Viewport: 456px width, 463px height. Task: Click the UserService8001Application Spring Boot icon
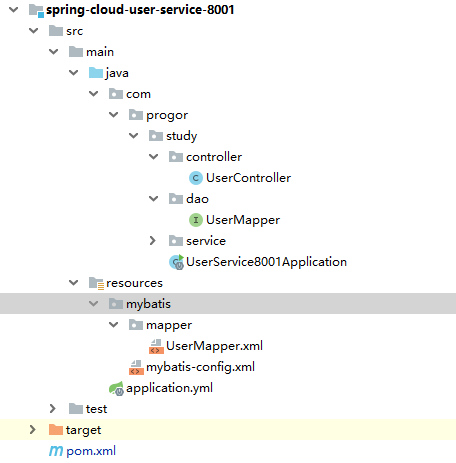click(176, 262)
